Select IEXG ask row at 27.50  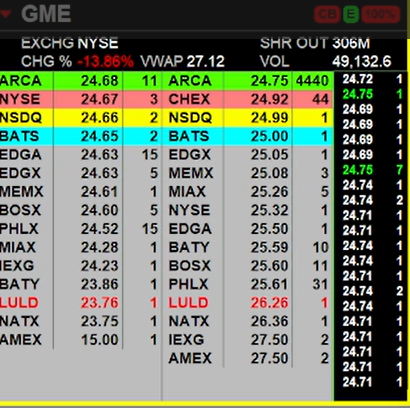(248, 340)
